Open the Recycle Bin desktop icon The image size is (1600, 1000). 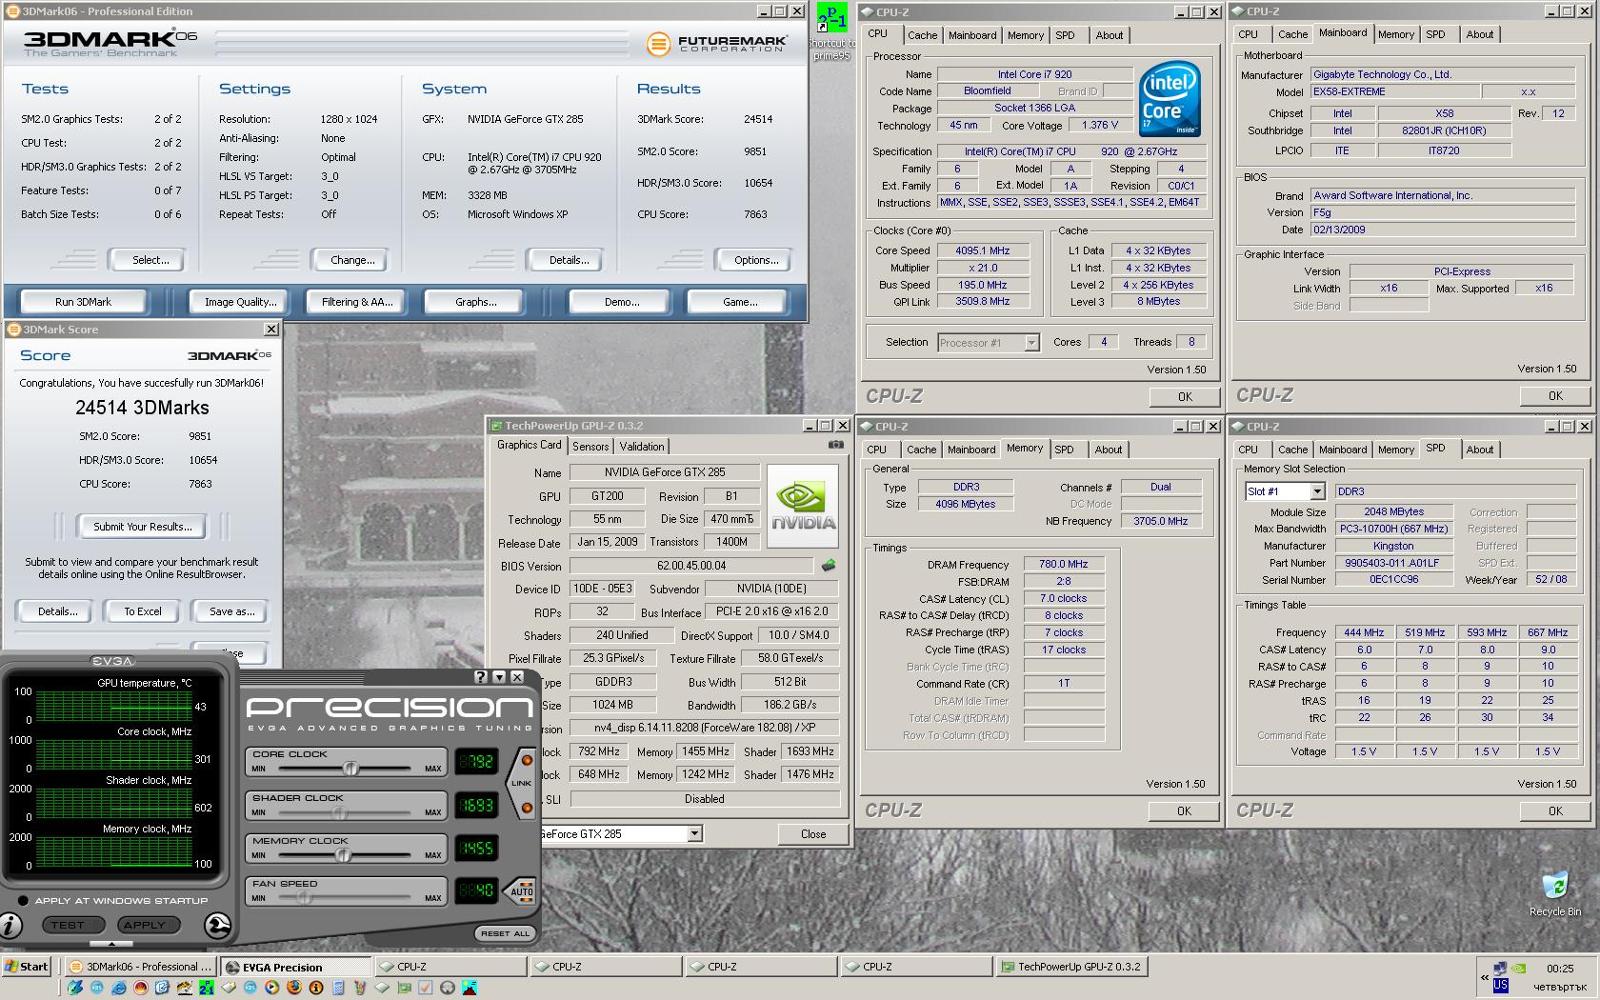(x=1555, y=893)
